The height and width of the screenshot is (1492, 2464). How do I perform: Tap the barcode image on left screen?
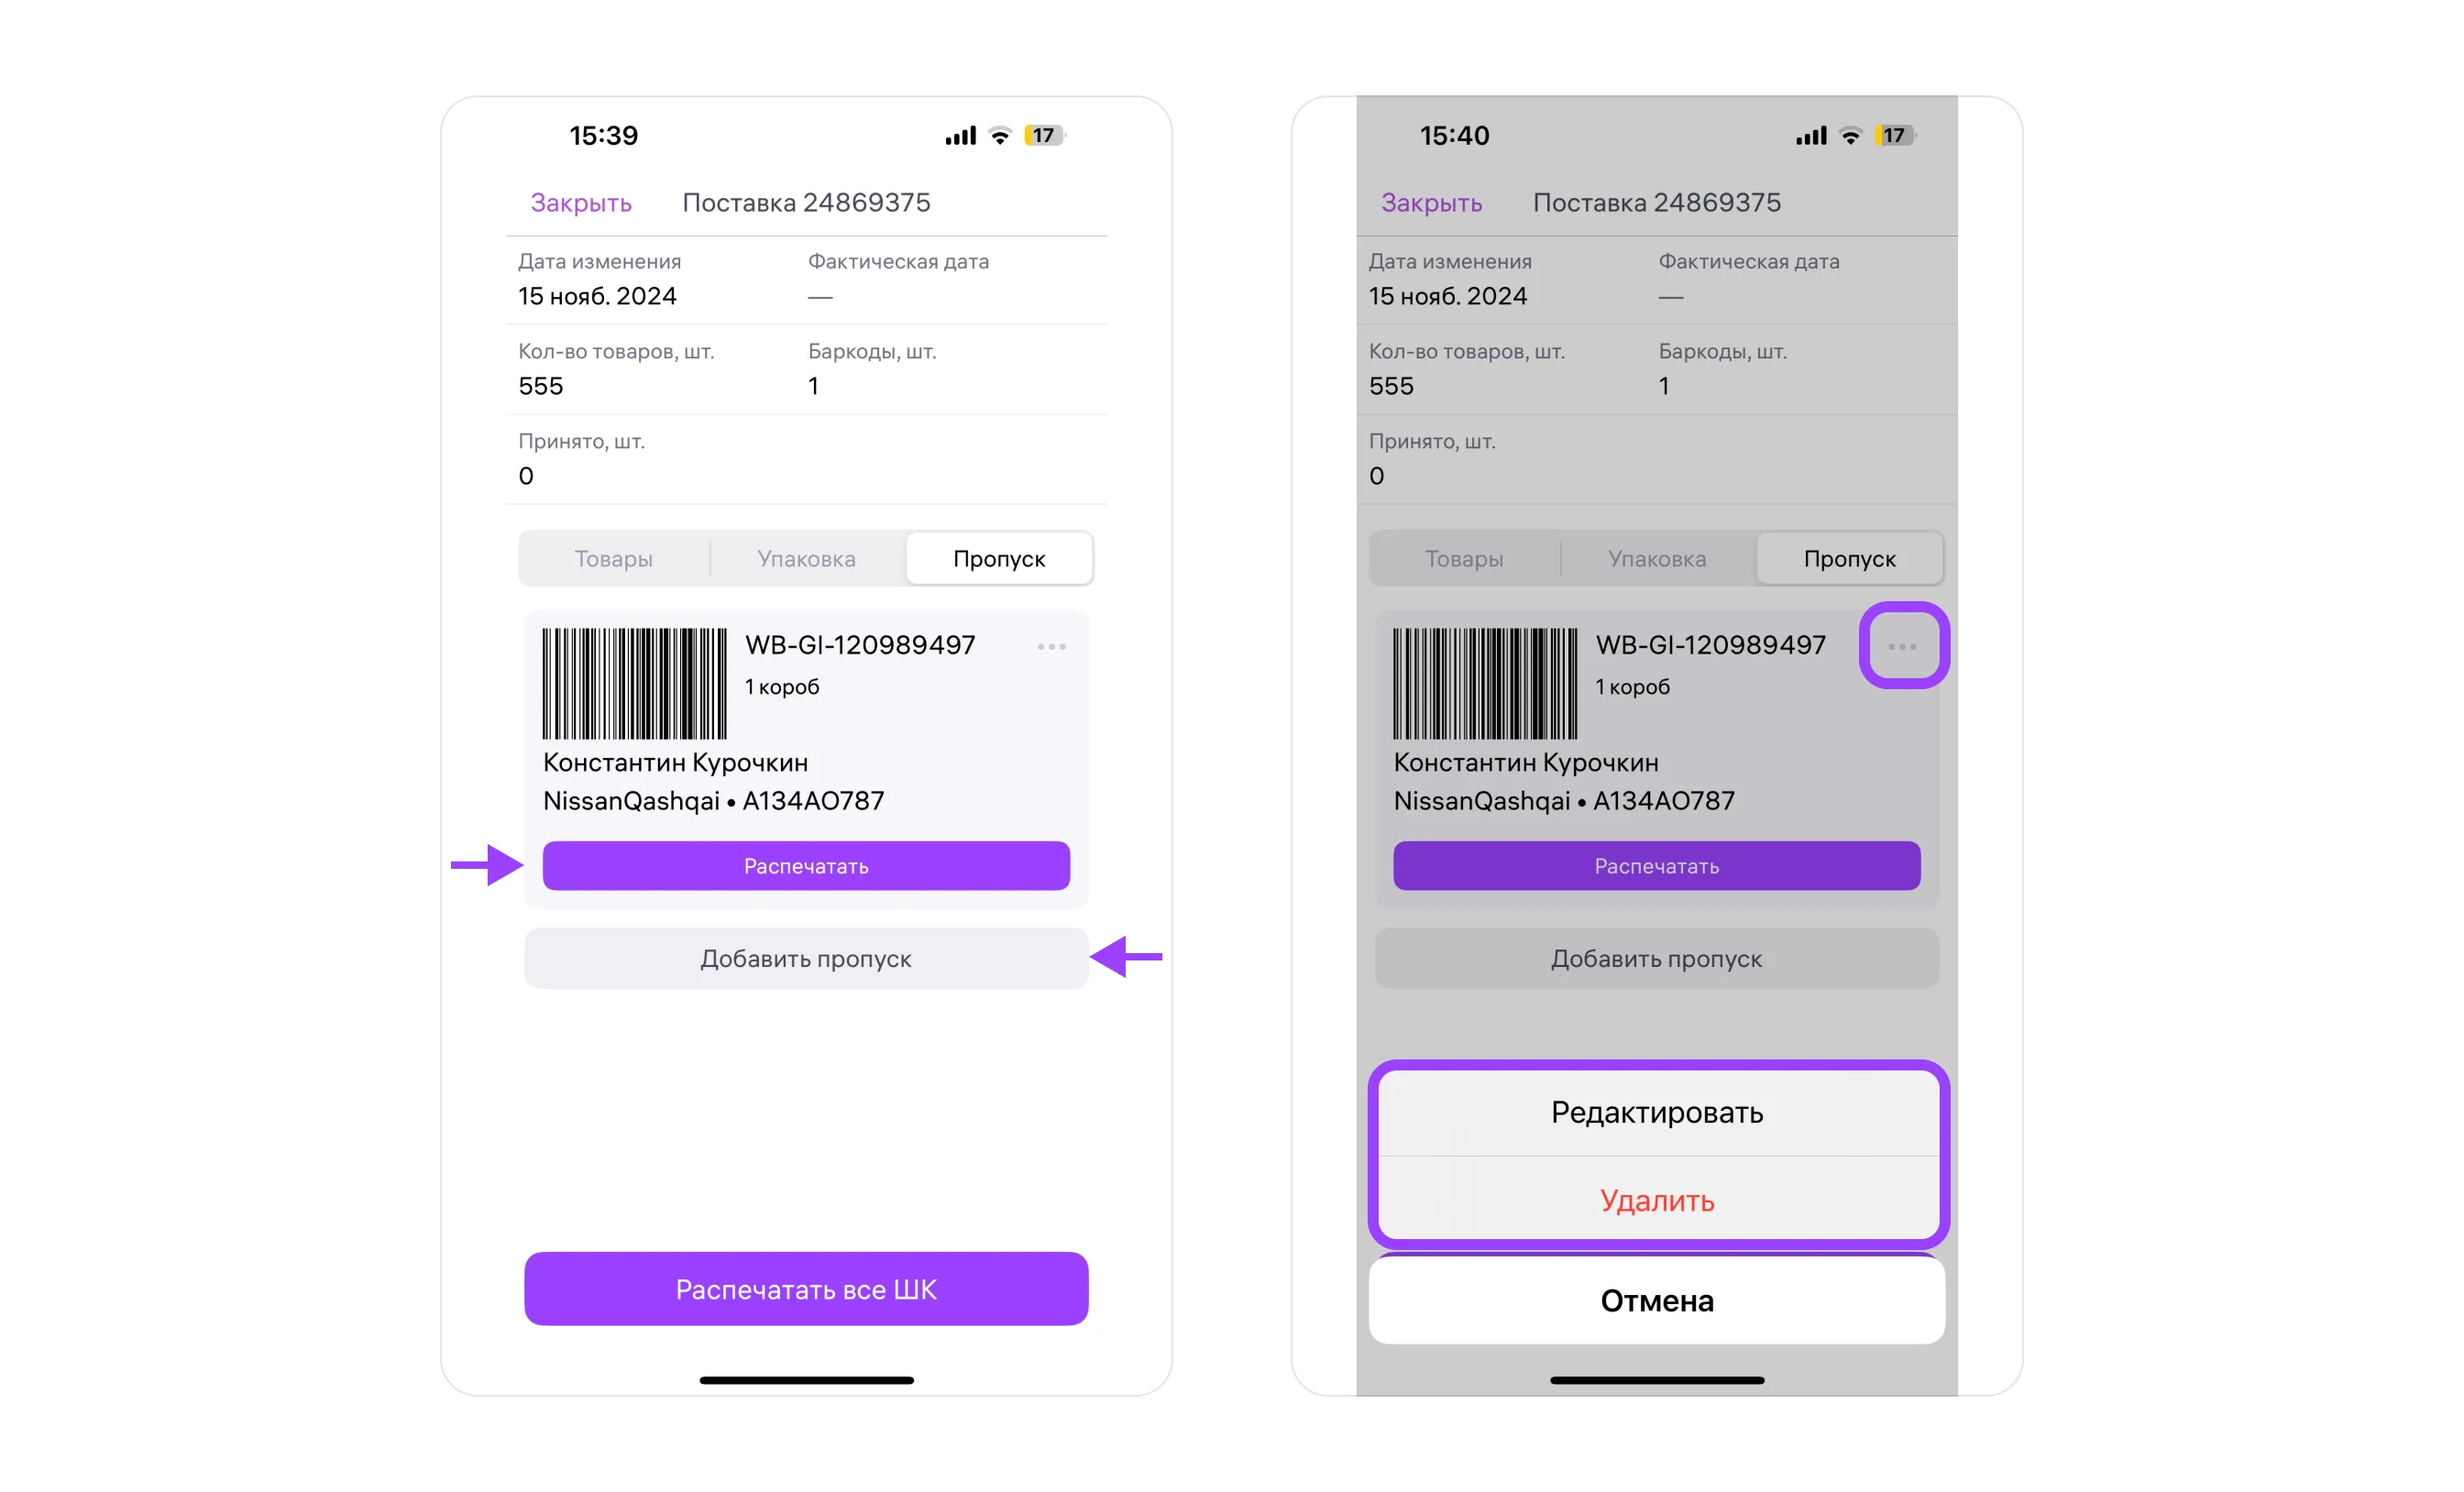point(634,683)
